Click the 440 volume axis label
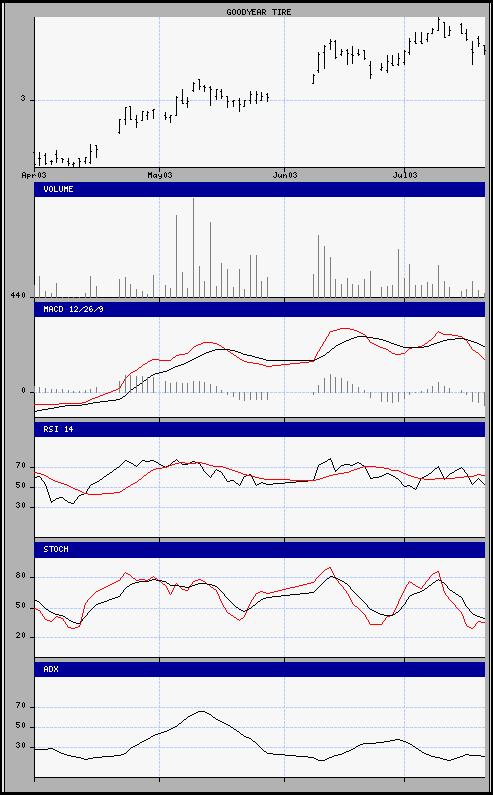The image size is (493, 795). point(18,295)
